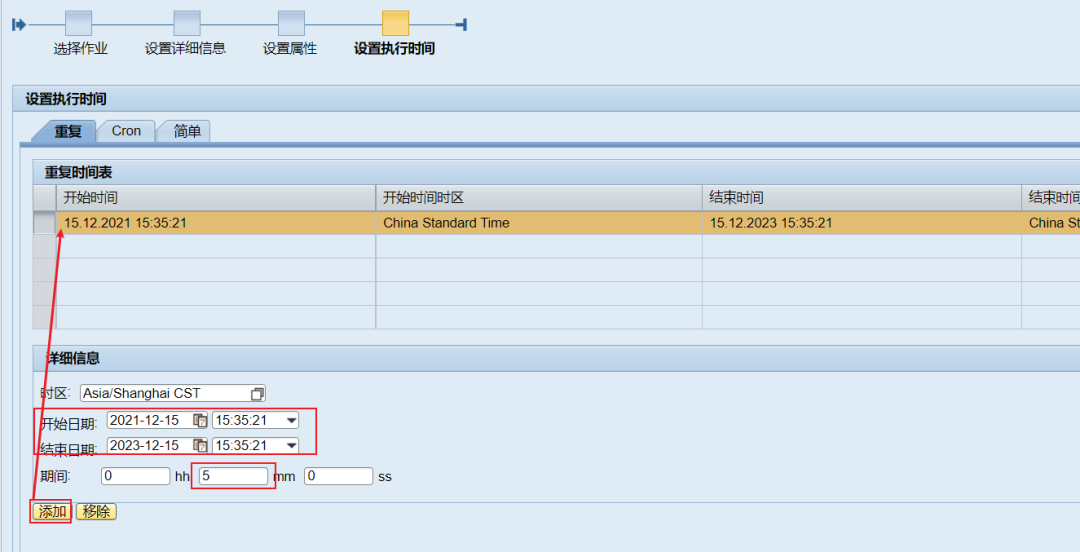Click the 设置详细信息 roadmap label

[185, 48]
